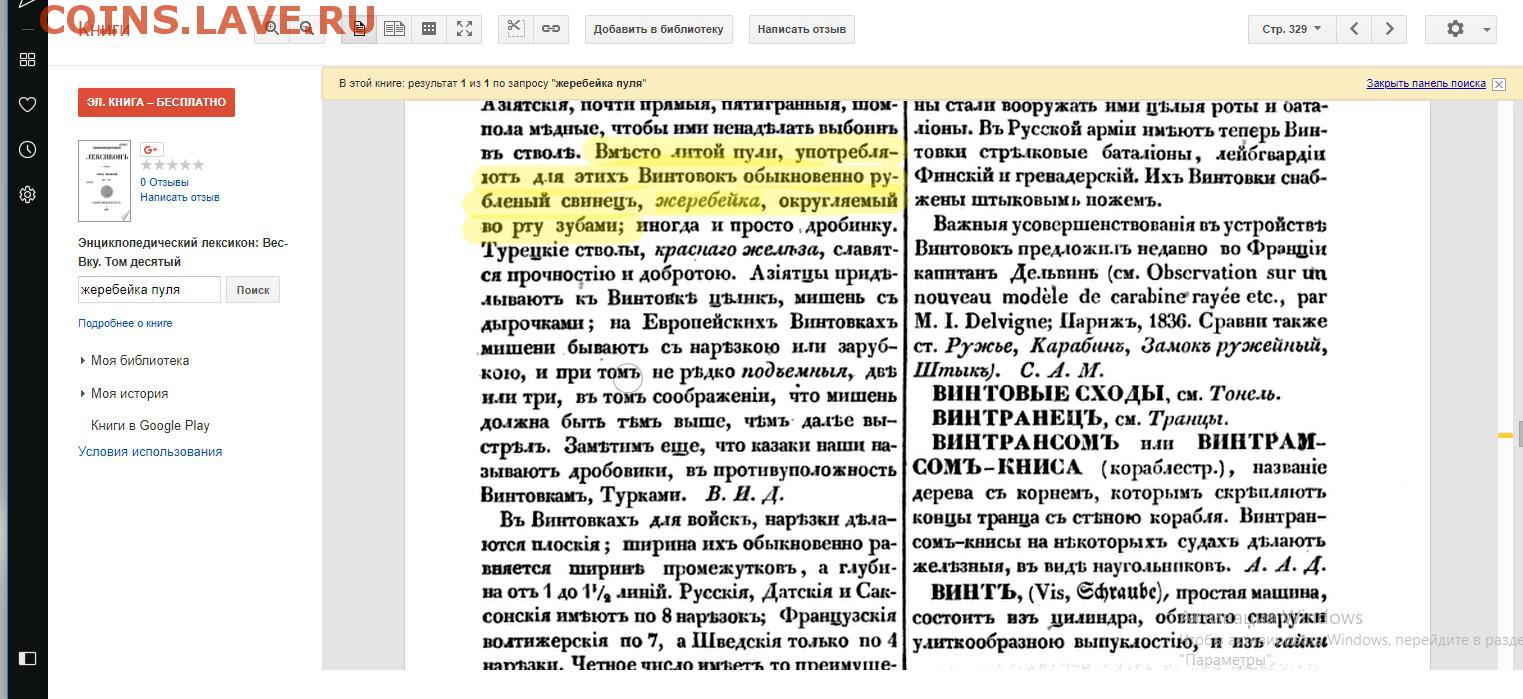Switch to single-page view mode
Screen dimensions: 1523x699
coord(359,29)
